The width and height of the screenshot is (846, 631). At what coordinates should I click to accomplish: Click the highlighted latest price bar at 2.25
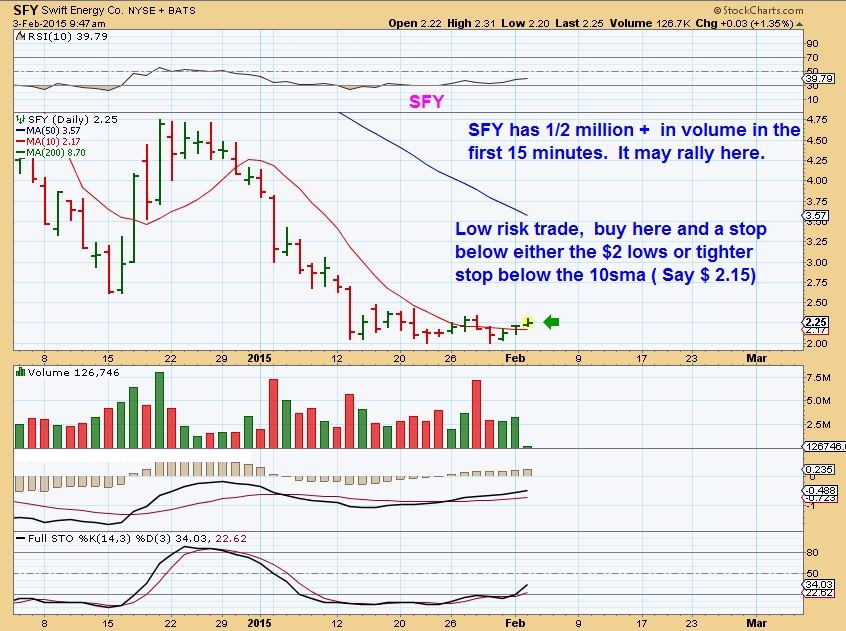(x=528, y=323)
